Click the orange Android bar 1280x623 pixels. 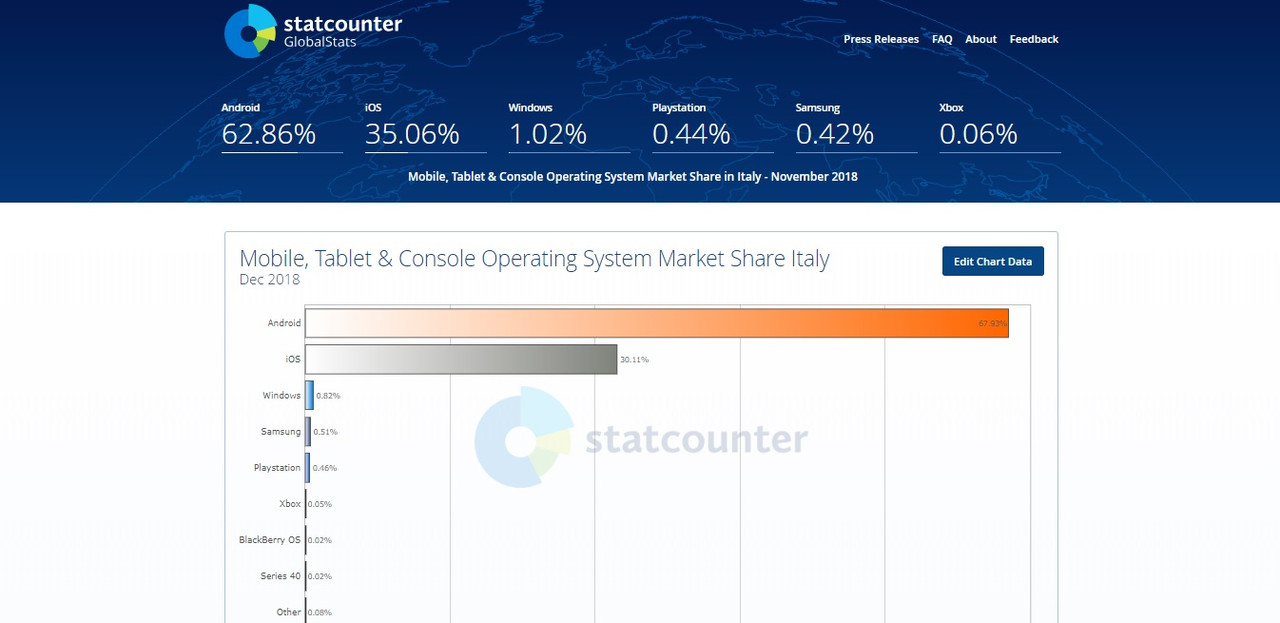(x=657, y=323)
